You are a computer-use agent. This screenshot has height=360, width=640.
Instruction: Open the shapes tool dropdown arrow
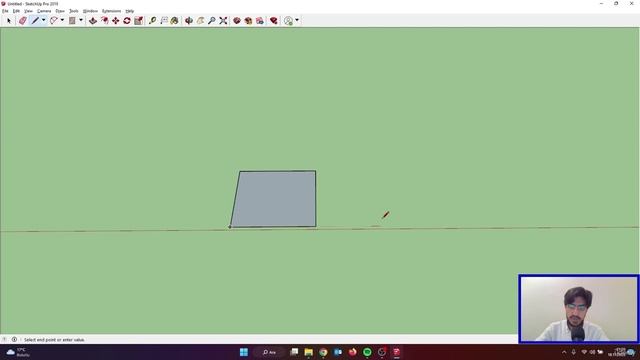(x=81, y=20)
